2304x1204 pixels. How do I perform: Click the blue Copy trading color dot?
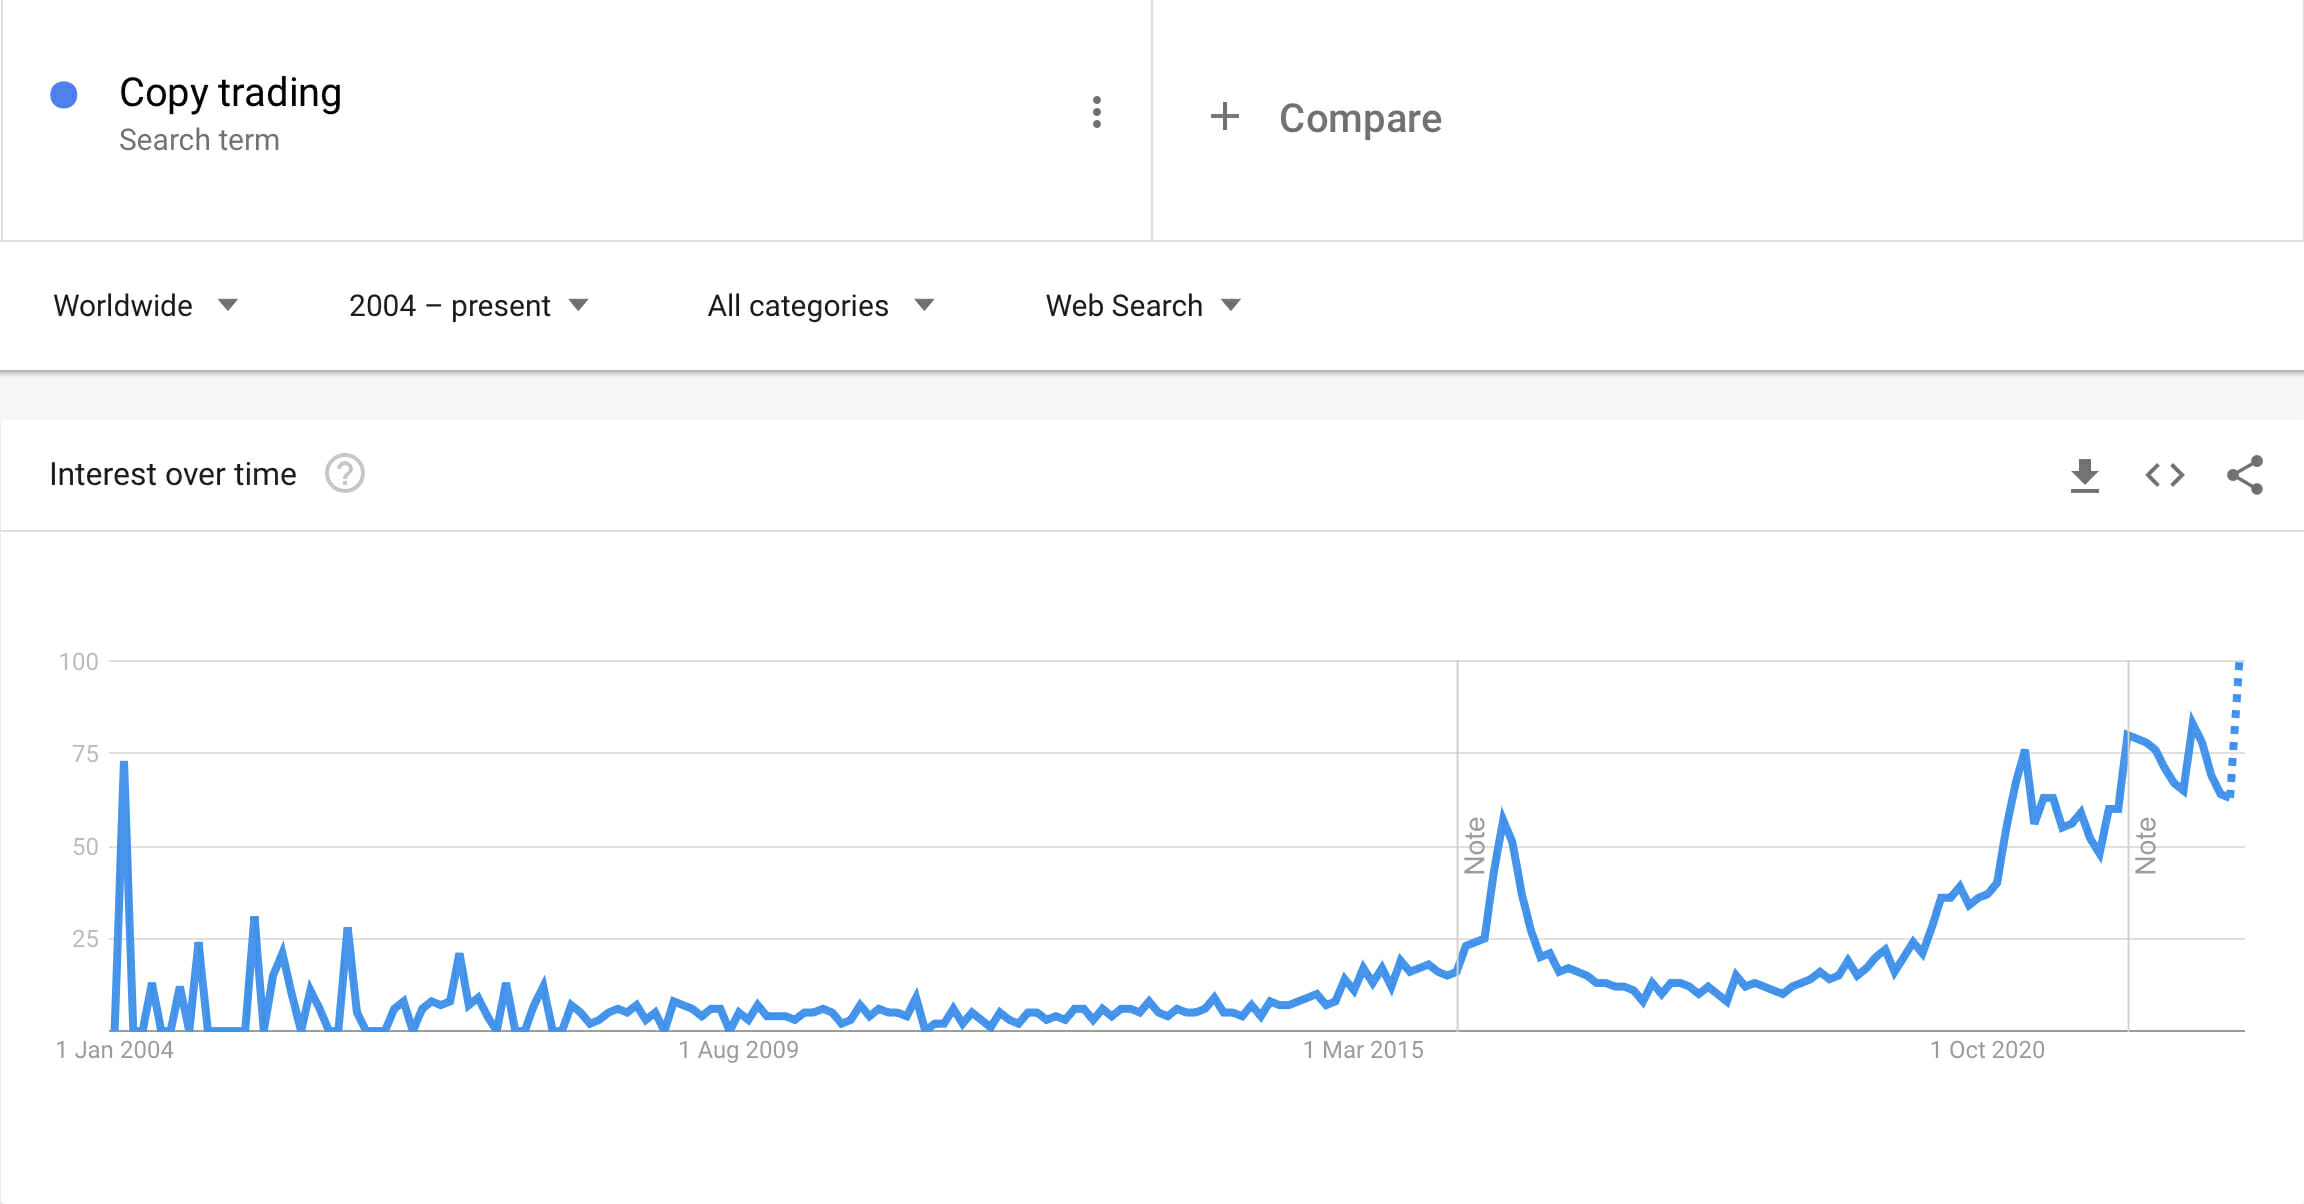coord(64,95)
